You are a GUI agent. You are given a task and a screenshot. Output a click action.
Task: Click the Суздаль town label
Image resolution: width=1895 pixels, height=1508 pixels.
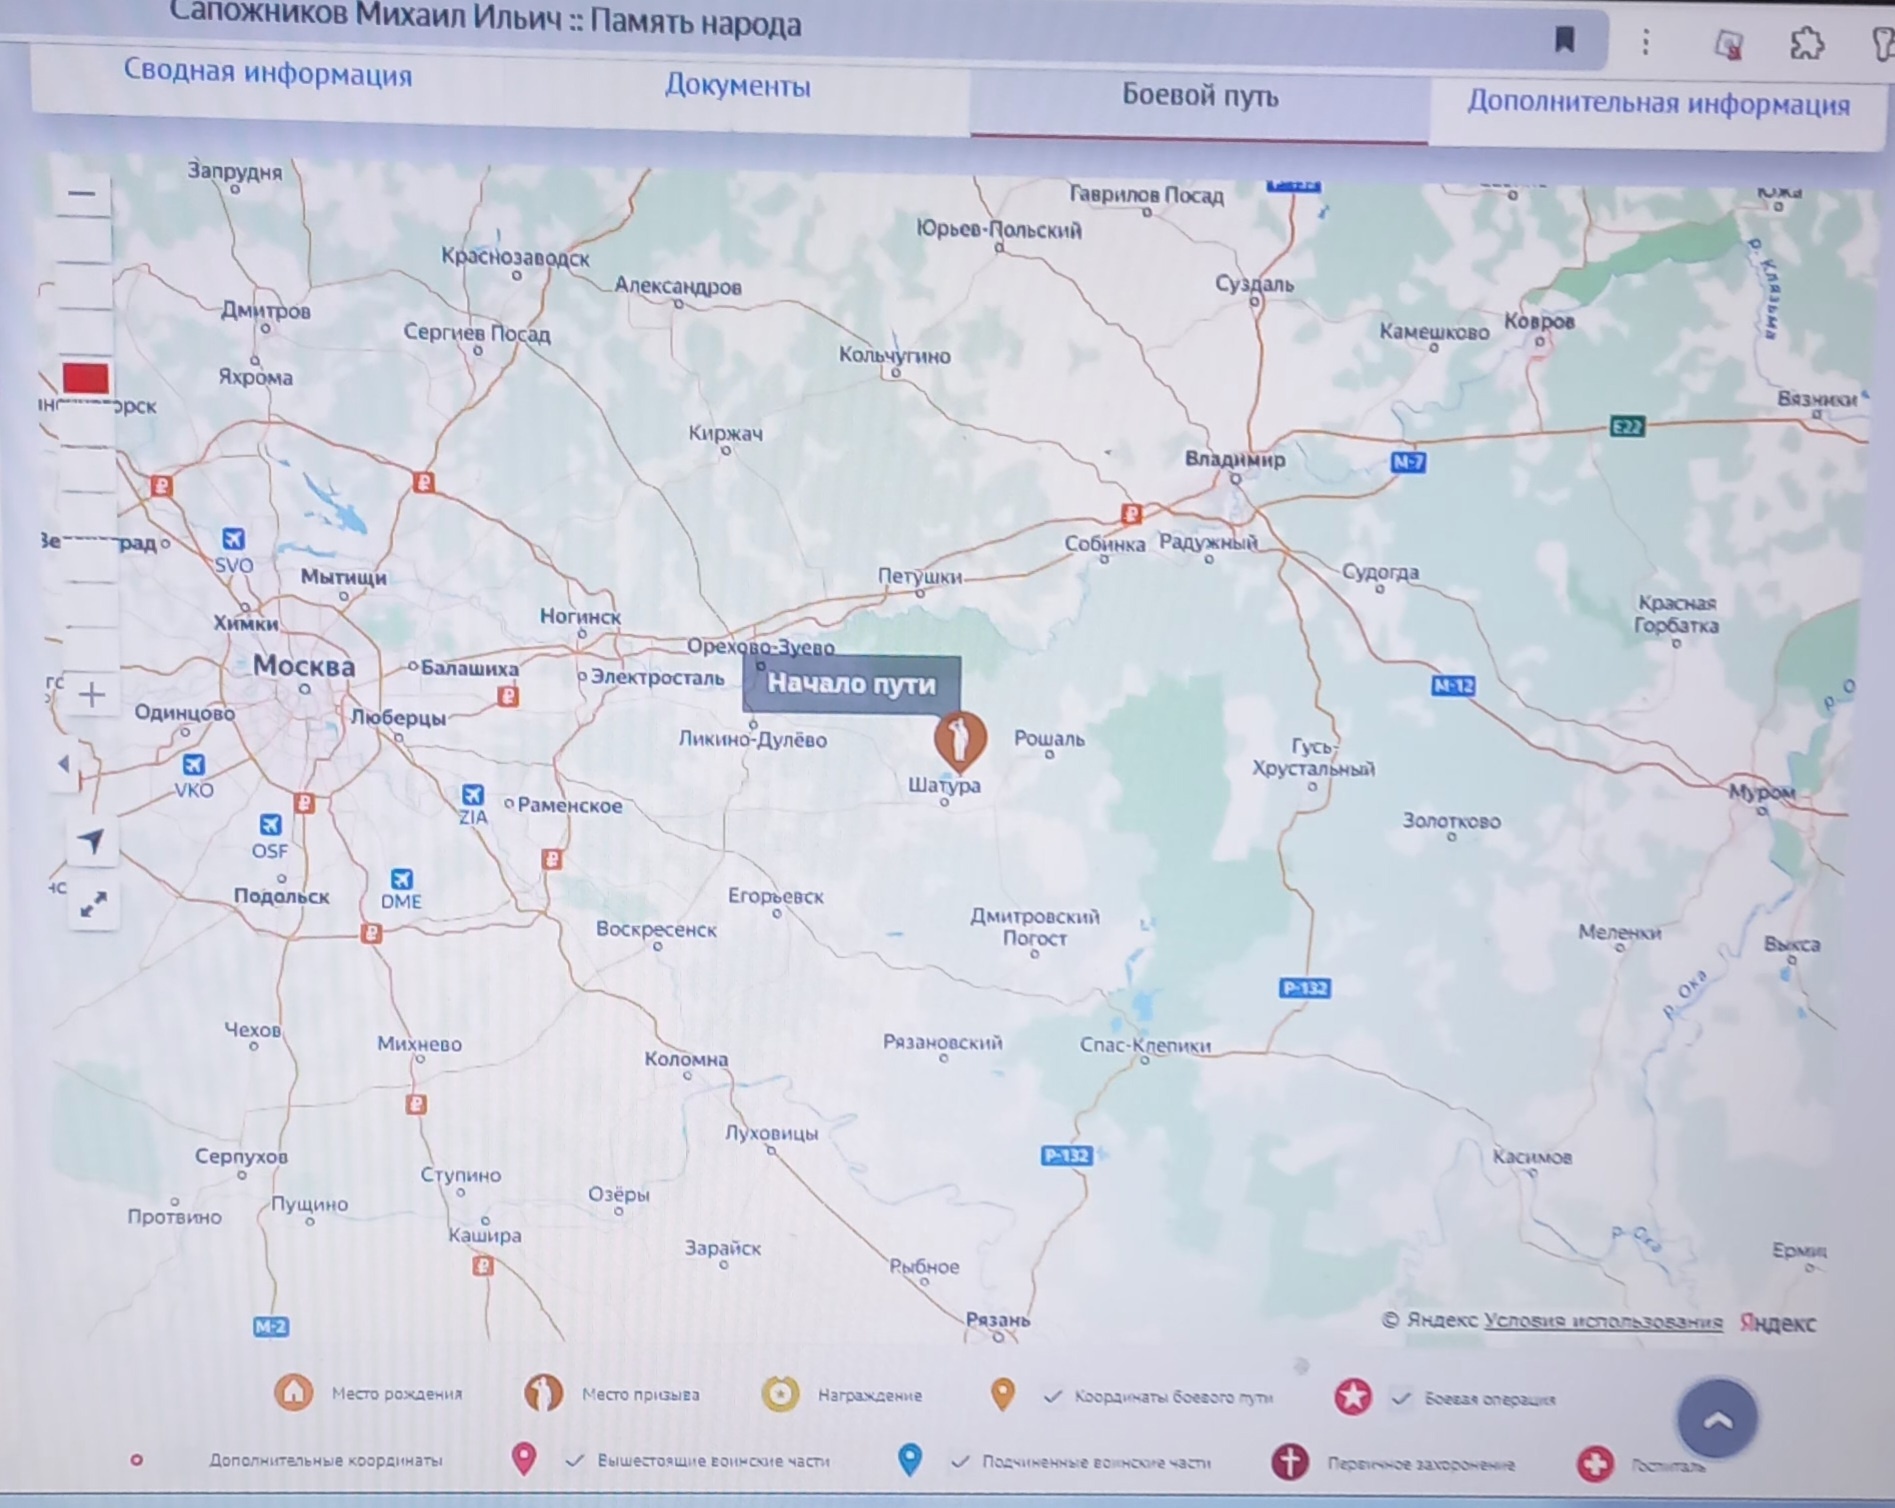click(1254, 284)
